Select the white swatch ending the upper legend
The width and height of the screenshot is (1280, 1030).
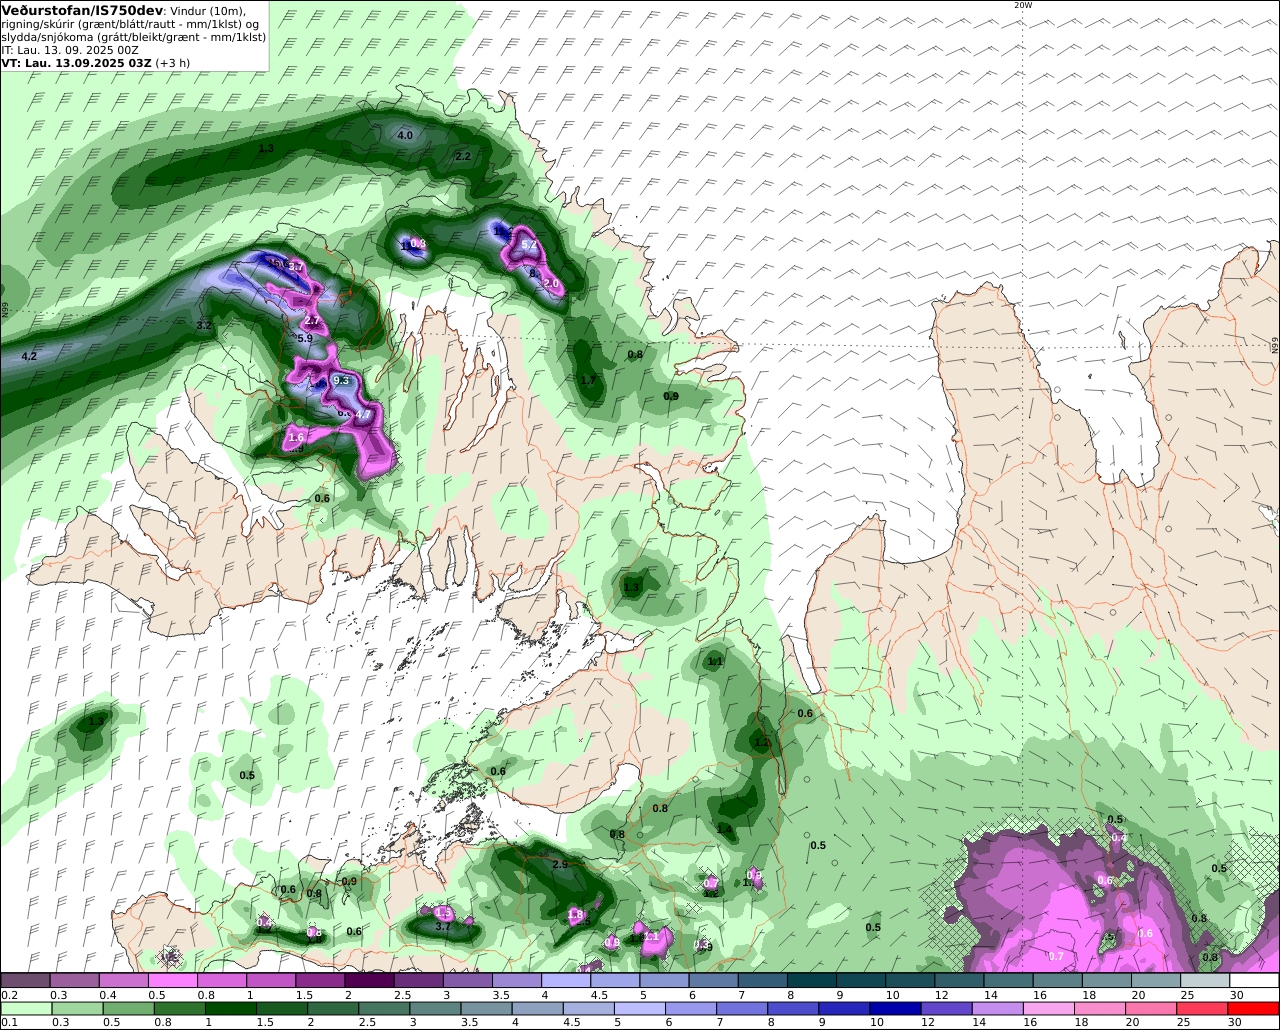pos(1255,980)
